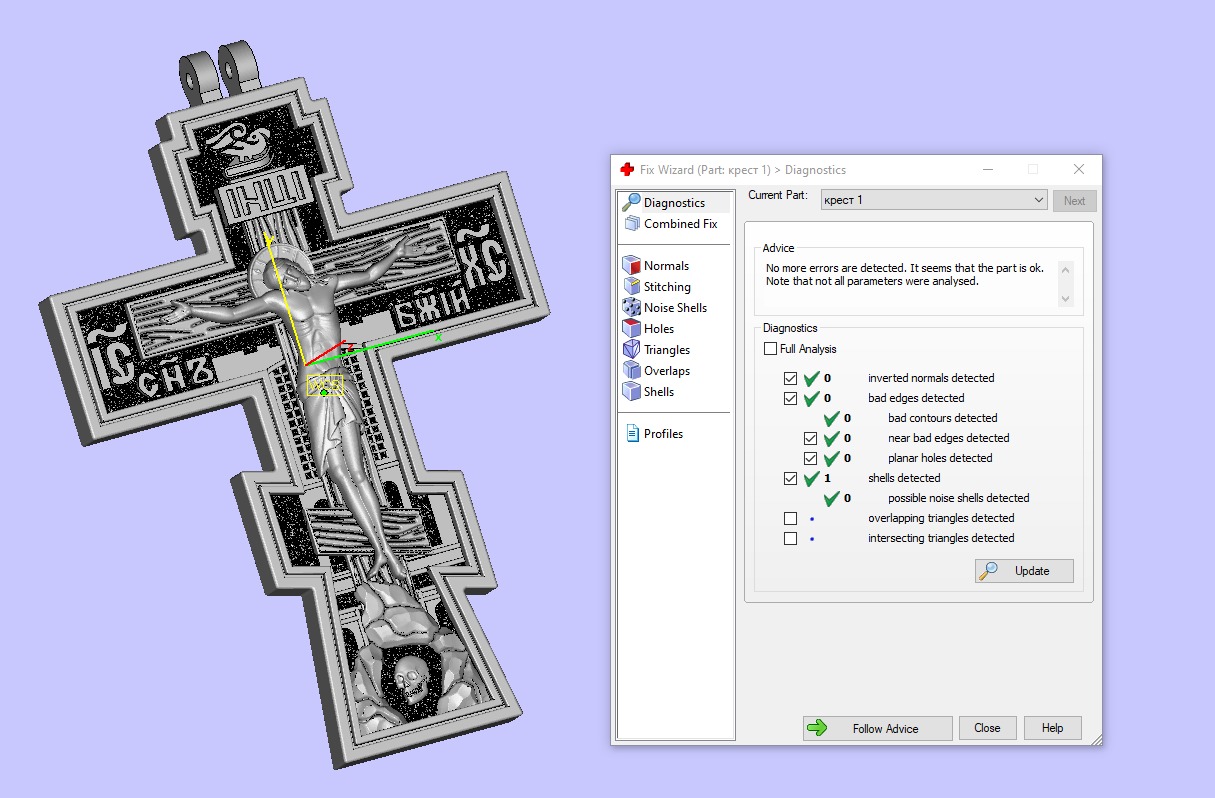Click the Stitching icon
The height and width of the screenshot is (798, 1215).
pyautogui.click(x=631, y=287)
